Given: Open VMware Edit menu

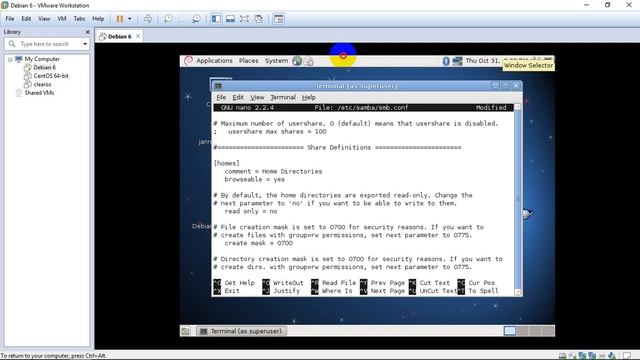Looking at the screenshot, I should [26, 19].
